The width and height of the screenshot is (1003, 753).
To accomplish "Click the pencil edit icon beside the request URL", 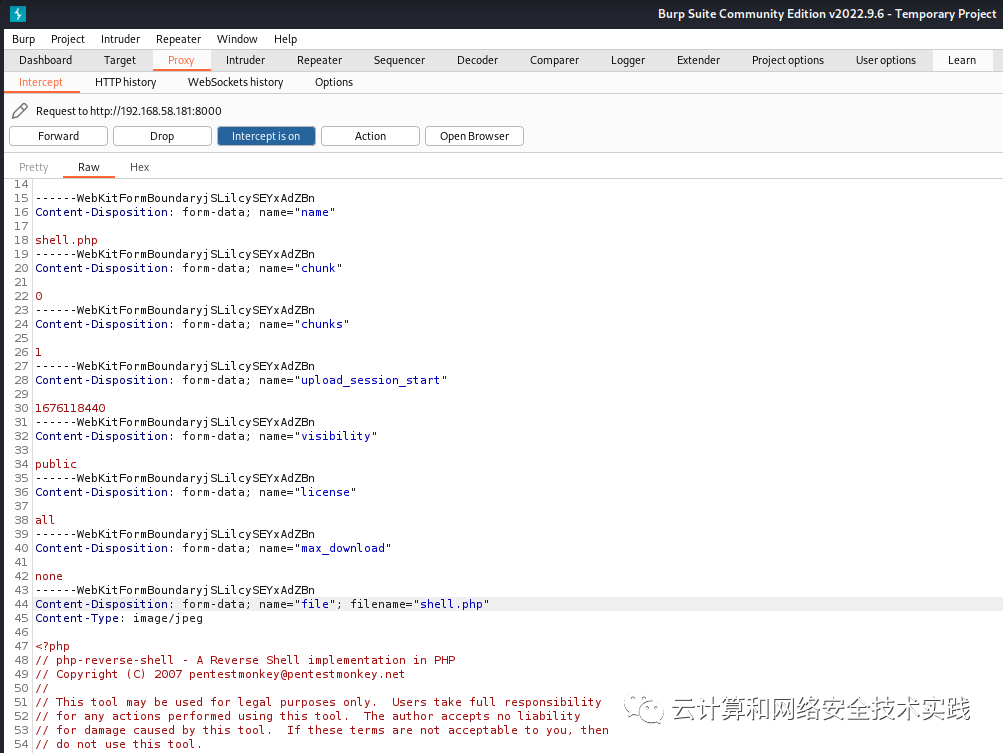I will 20,111.
